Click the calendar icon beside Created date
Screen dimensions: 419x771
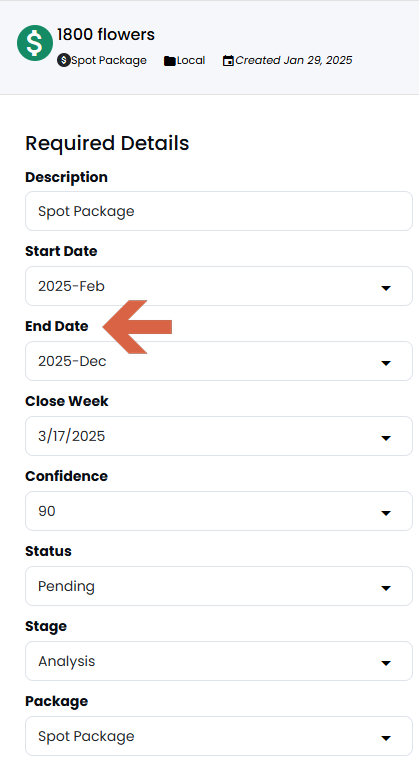[x=228, y=61]
